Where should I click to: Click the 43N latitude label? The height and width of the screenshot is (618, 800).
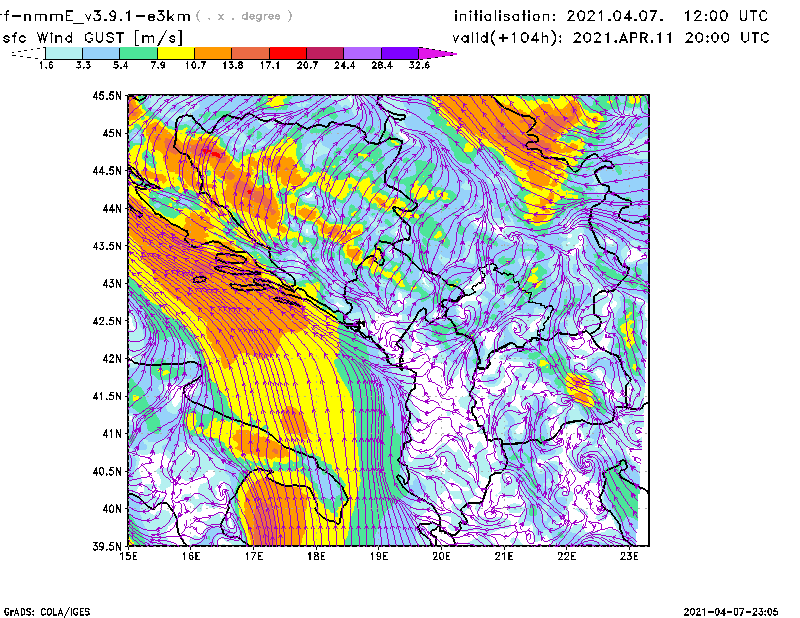pyautogui.click(x=112, y=283)
